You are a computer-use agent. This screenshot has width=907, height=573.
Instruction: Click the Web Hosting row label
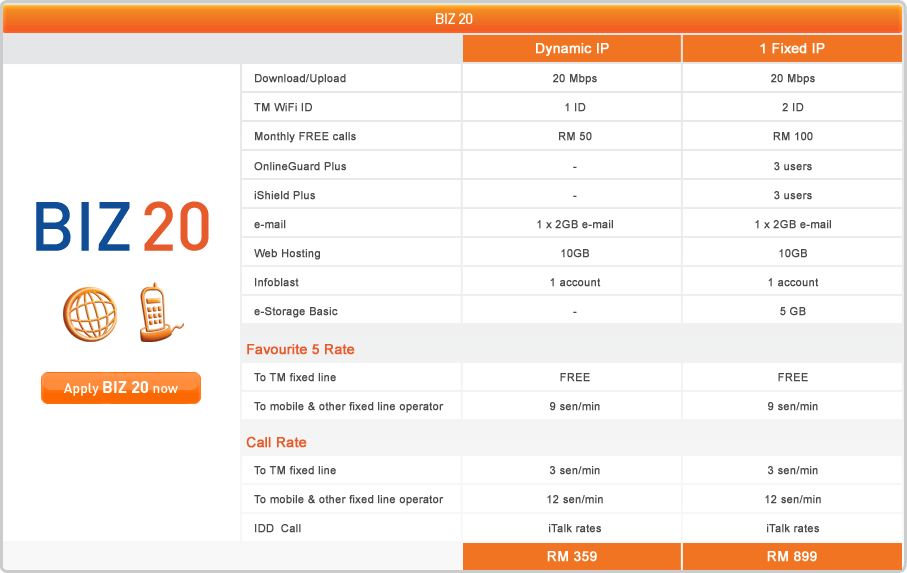click(287, 253)
